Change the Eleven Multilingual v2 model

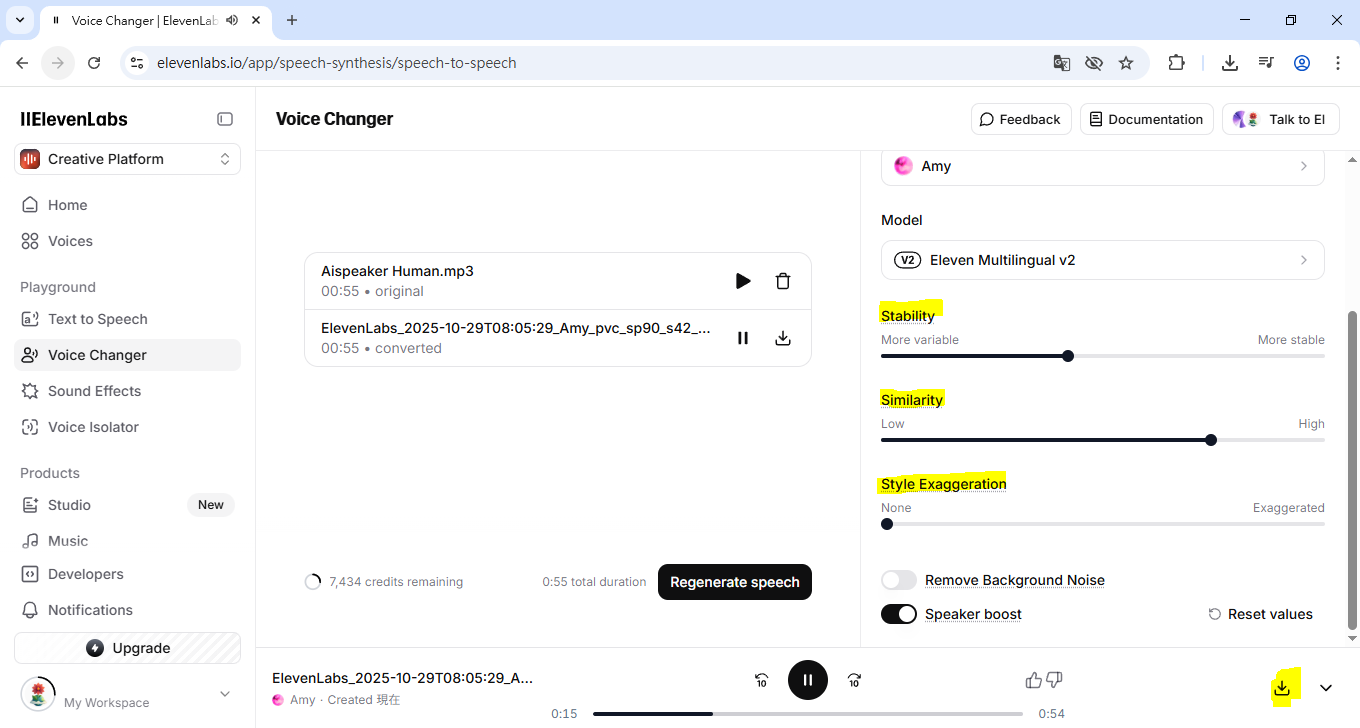[x=1102, y=260]
